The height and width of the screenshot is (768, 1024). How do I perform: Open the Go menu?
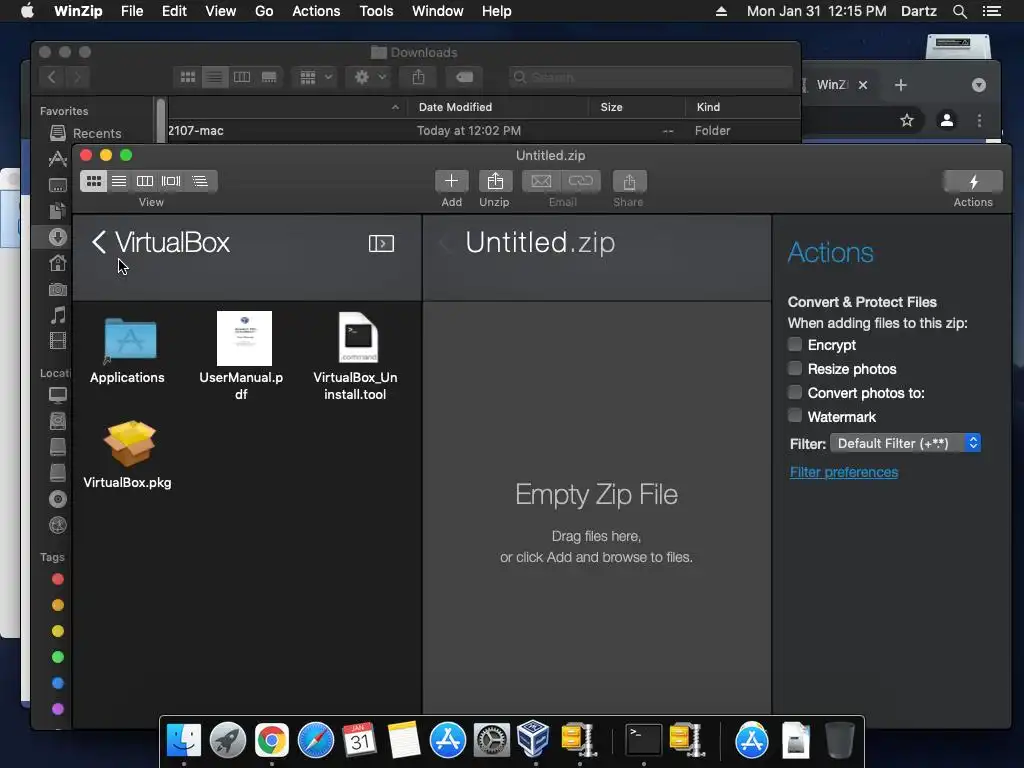264,11
